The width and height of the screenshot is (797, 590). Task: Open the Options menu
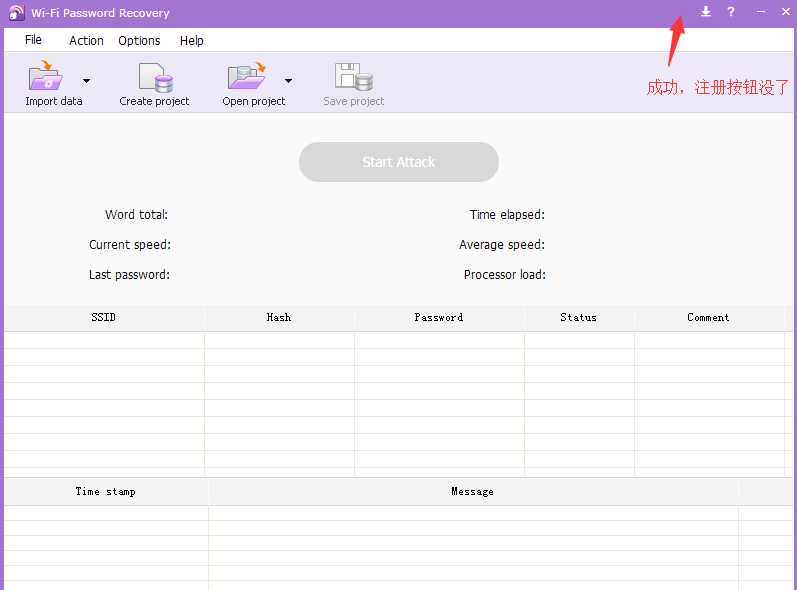pyautogui.click(x=139, y=41)
